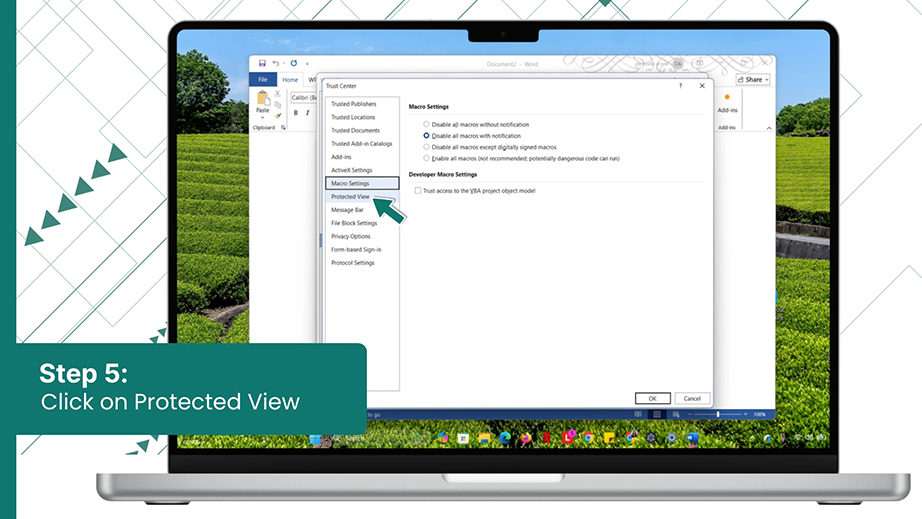
Task: Click the account avatar in Word's title bar
Action: coord(677,63)
